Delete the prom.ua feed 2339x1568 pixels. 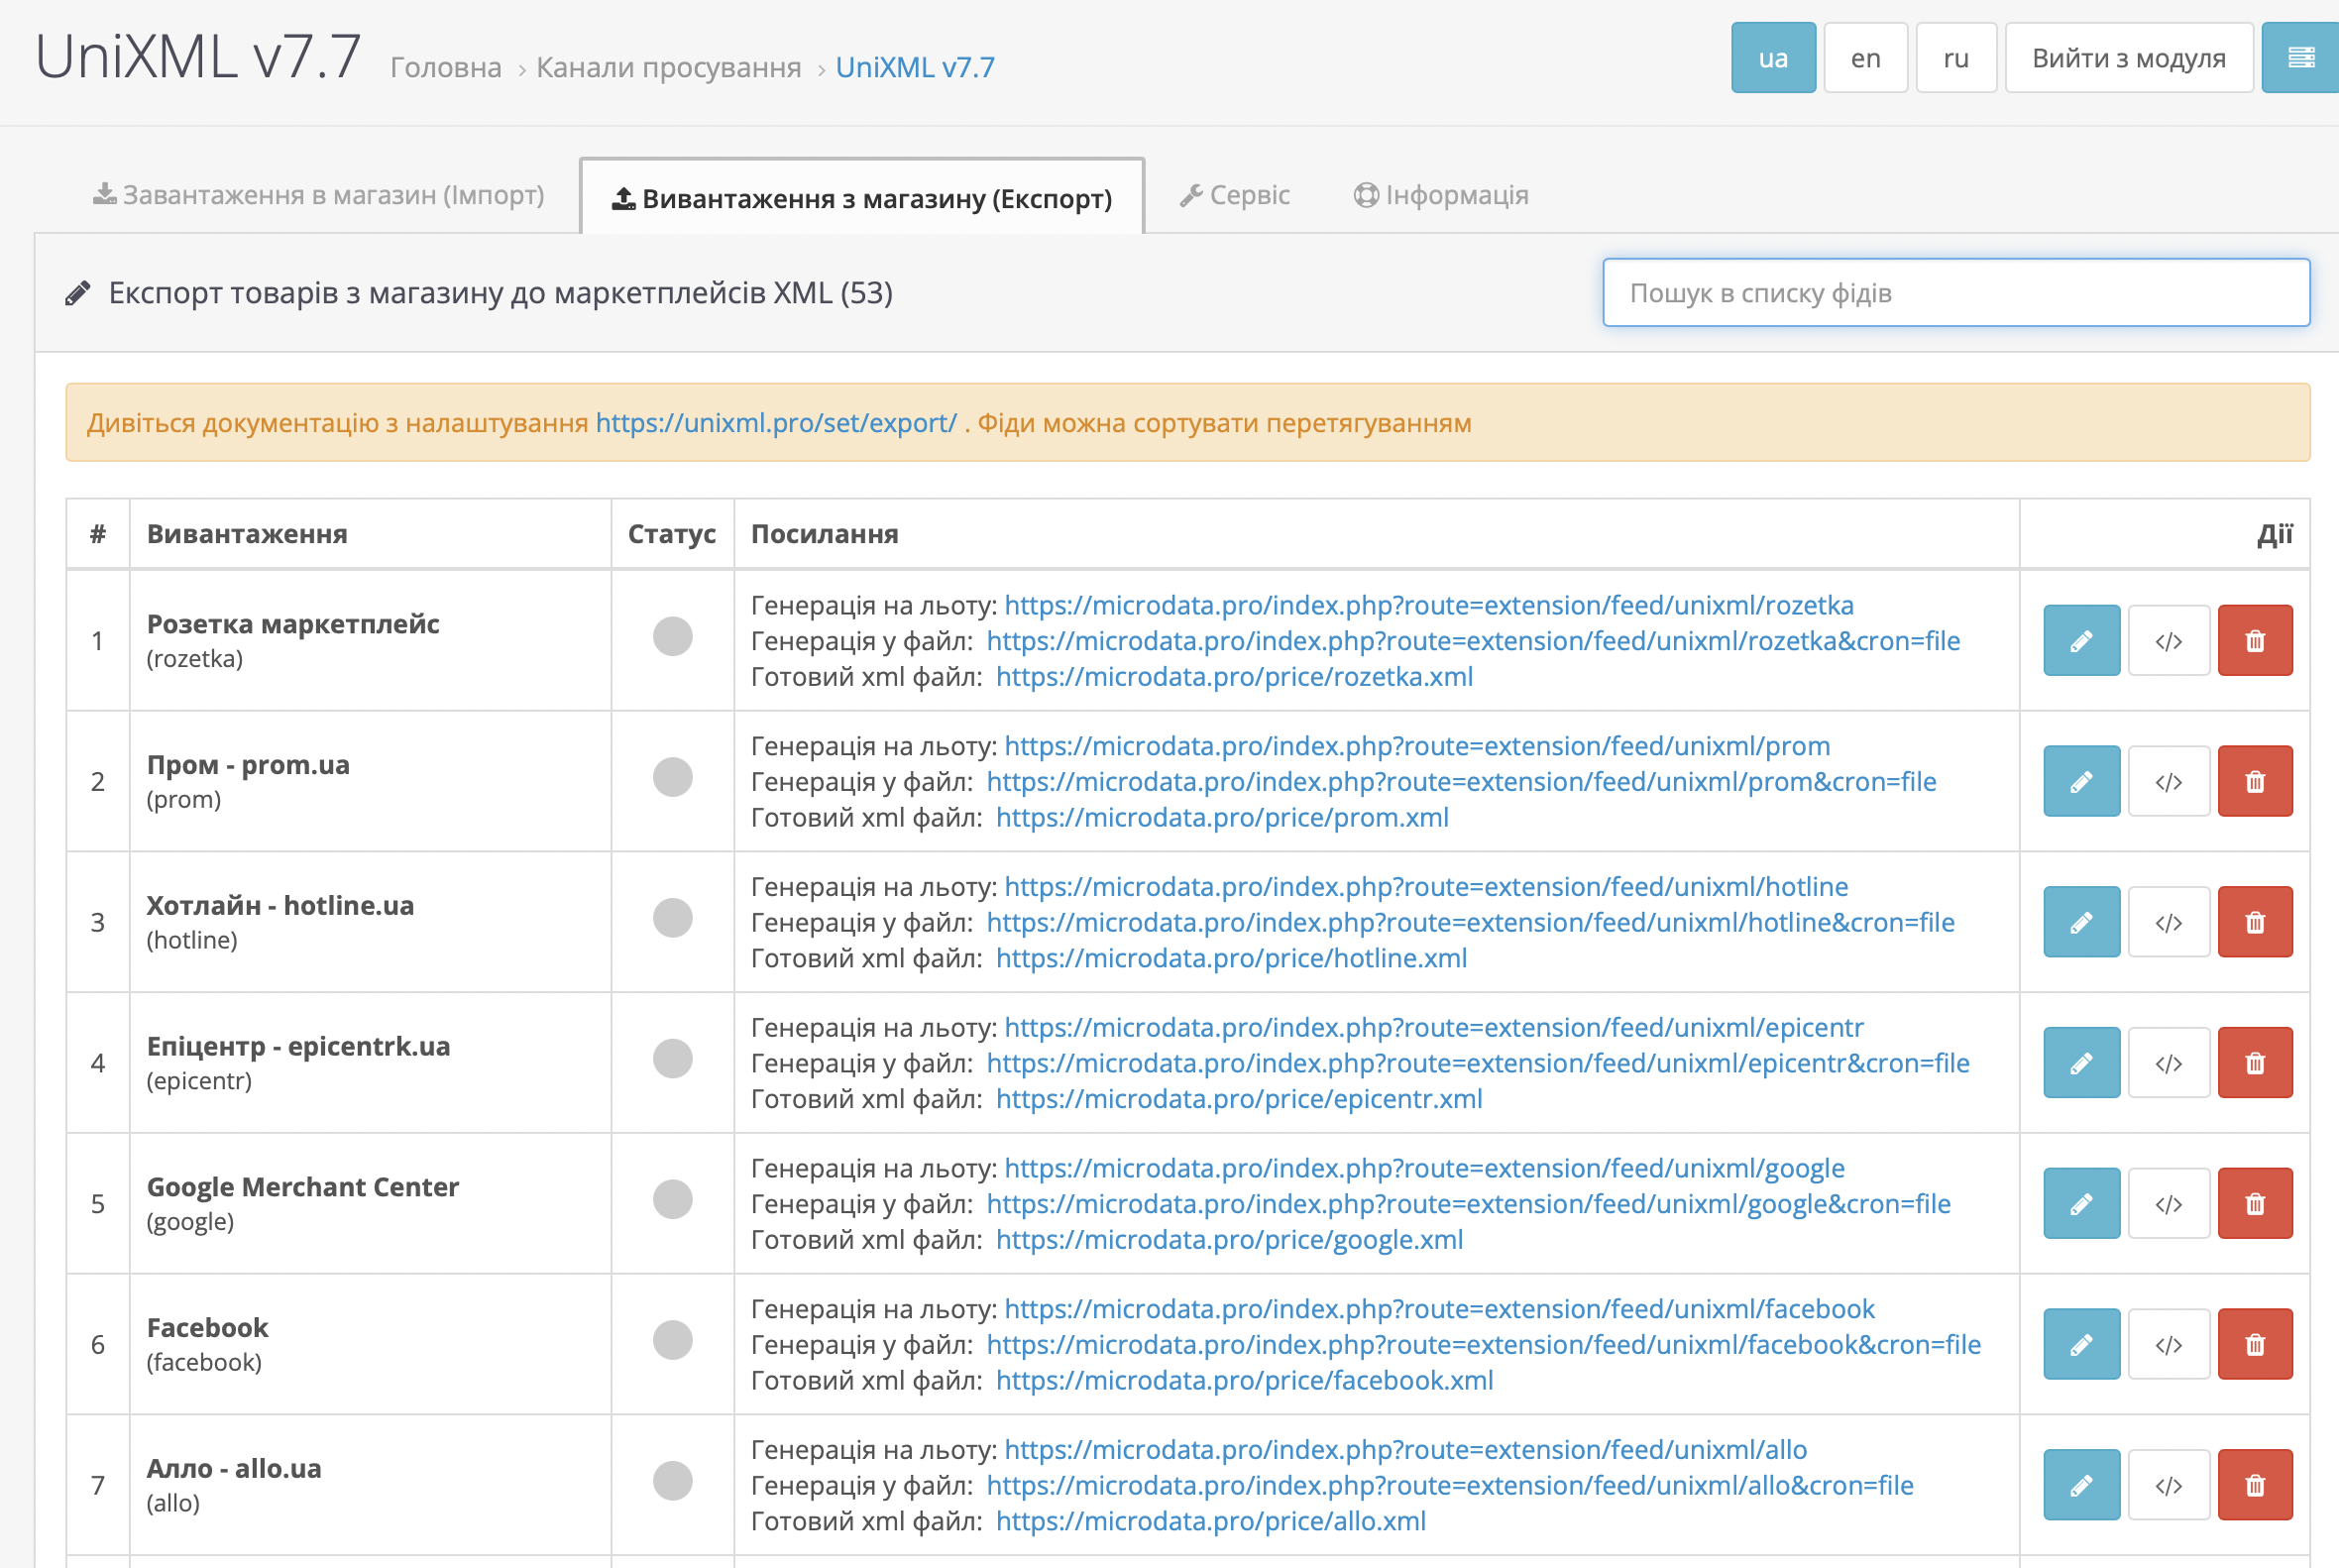[2254, 781]
